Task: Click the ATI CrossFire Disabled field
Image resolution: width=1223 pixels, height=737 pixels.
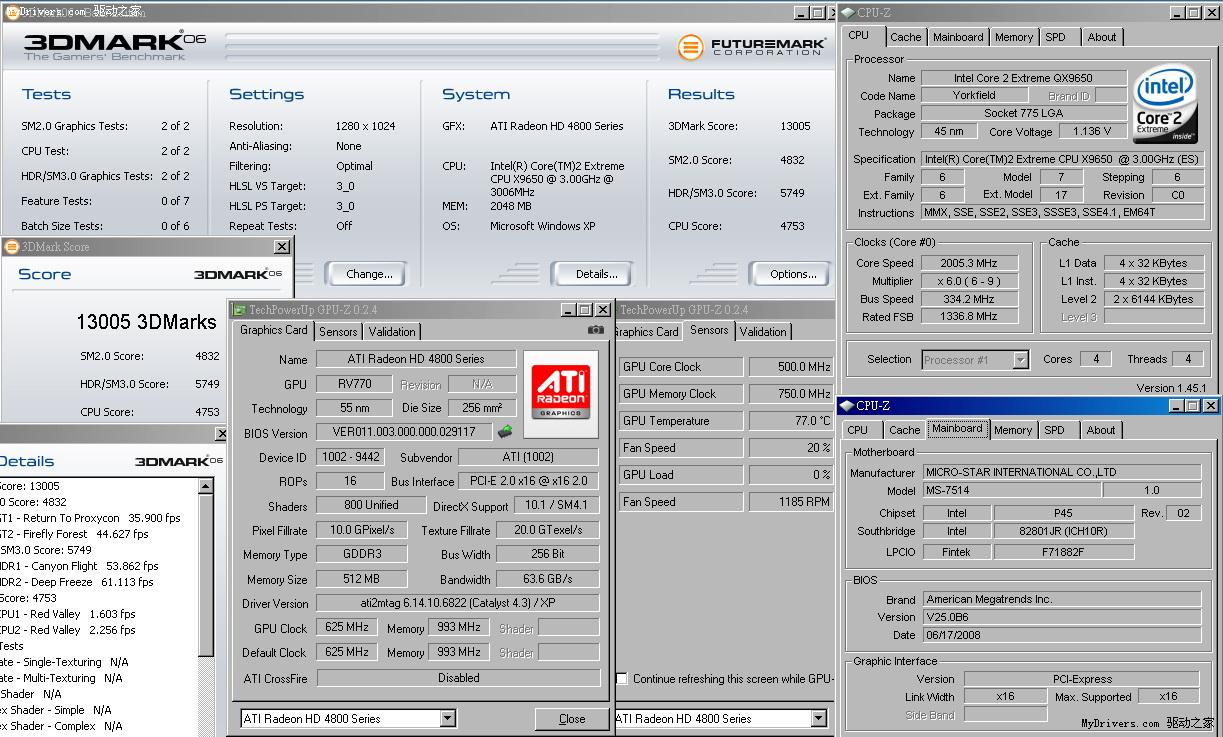Action: pyautogui.click(x=458, y=678)
